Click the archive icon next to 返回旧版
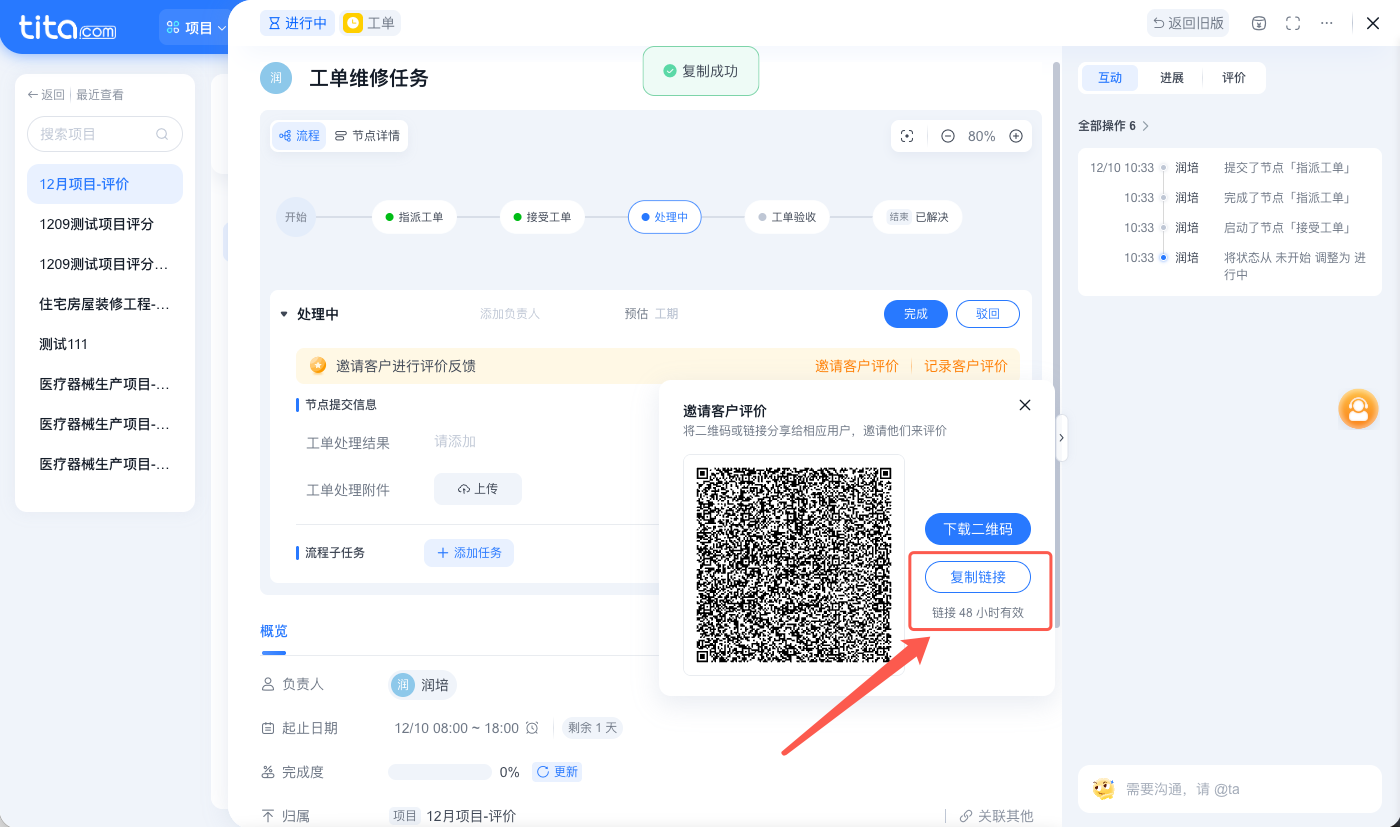Viewport: 1400px width, 827px height. click(1259, 23)
